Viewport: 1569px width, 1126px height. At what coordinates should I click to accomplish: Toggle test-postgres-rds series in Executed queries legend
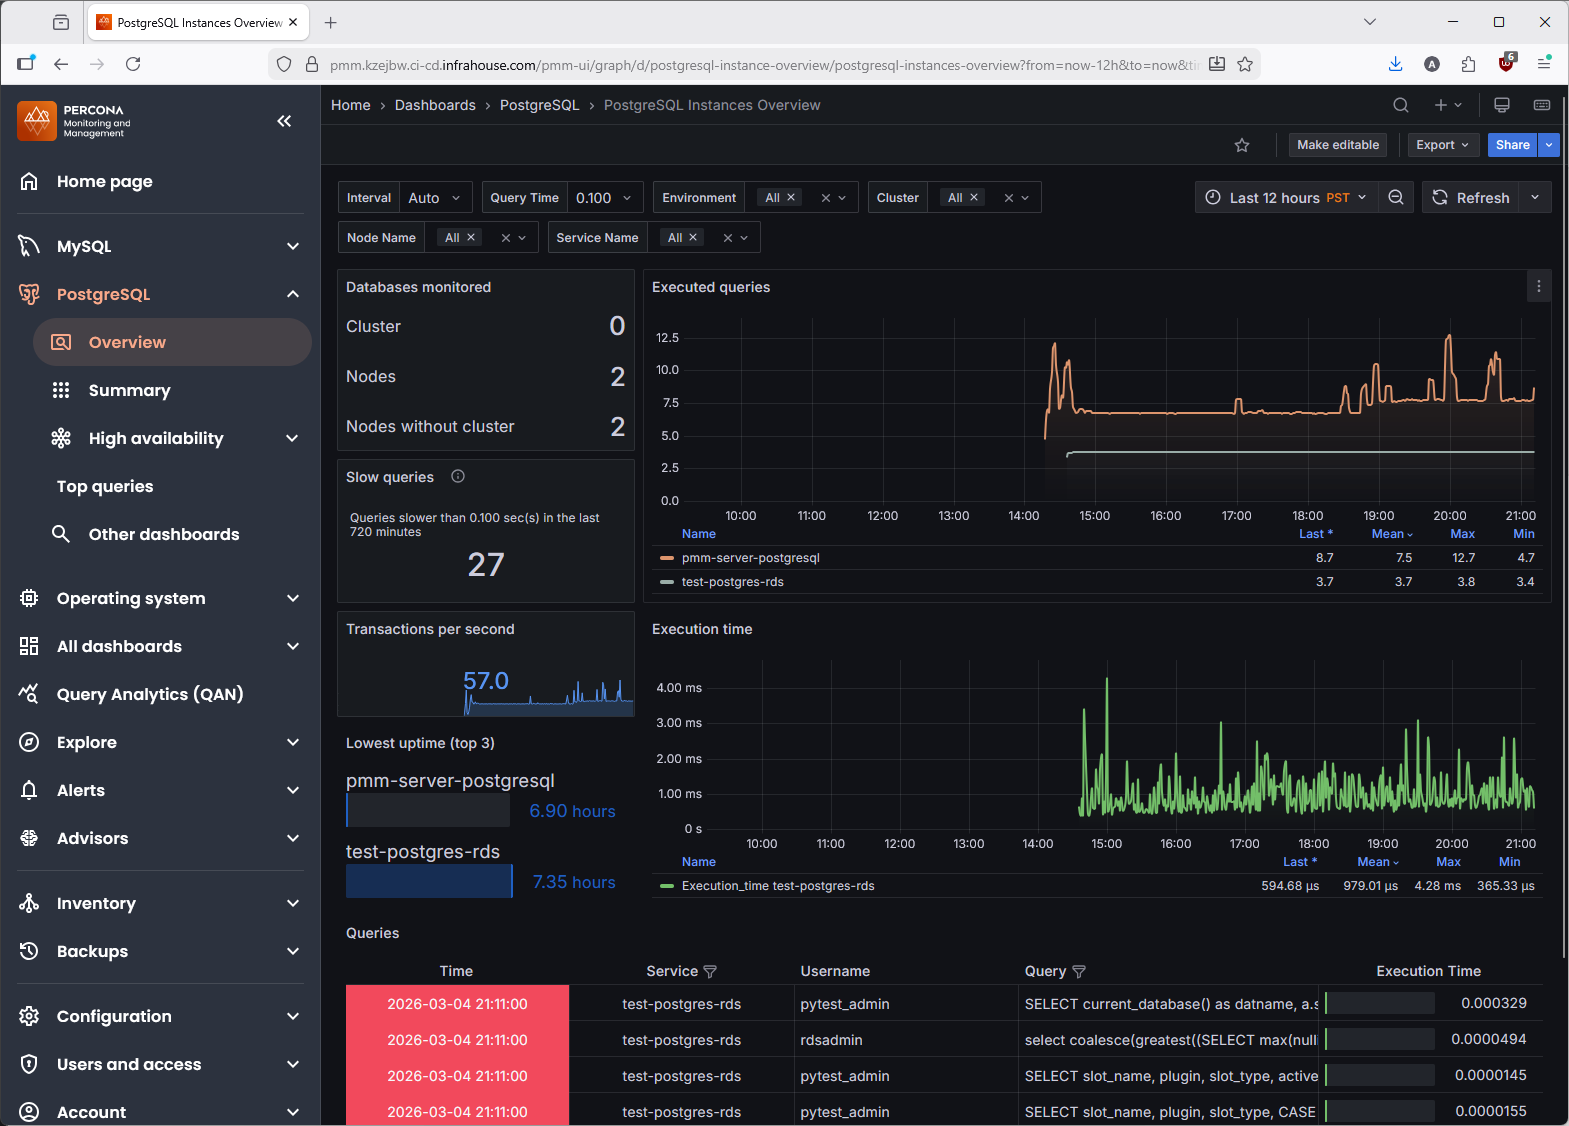pyautogui.click(x=732, y=582)
